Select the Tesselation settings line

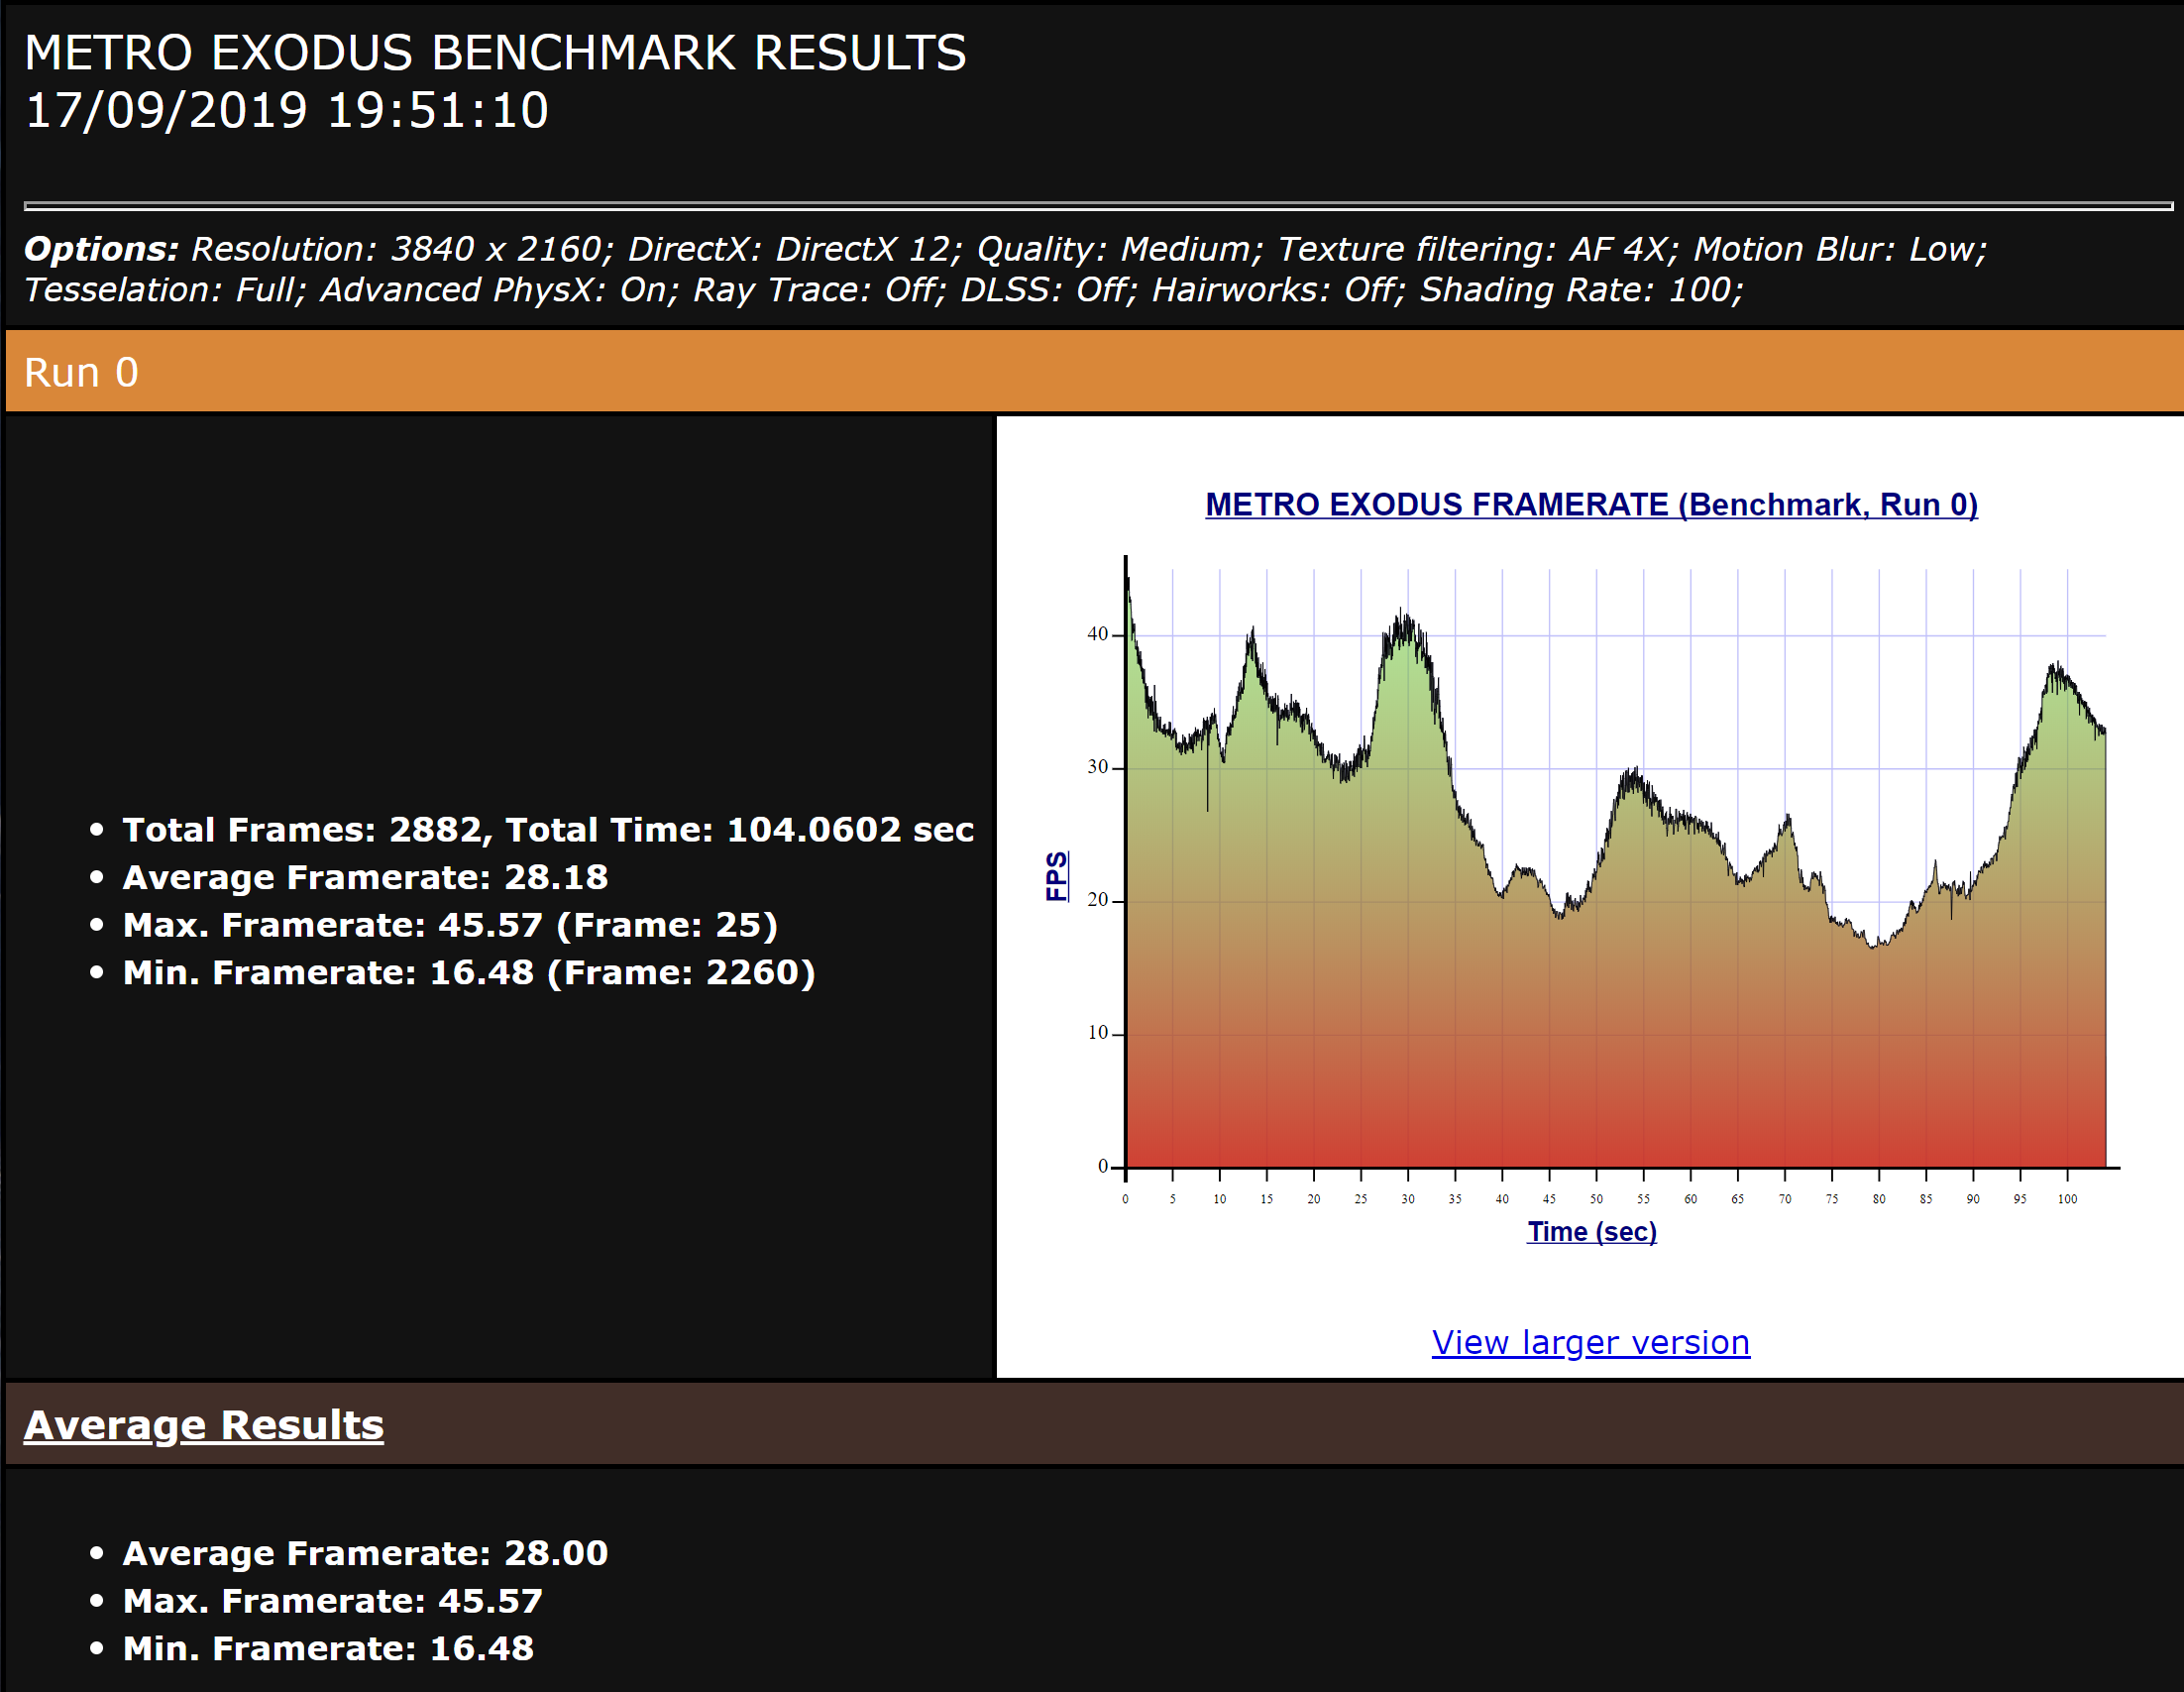(x=883, y=290)
